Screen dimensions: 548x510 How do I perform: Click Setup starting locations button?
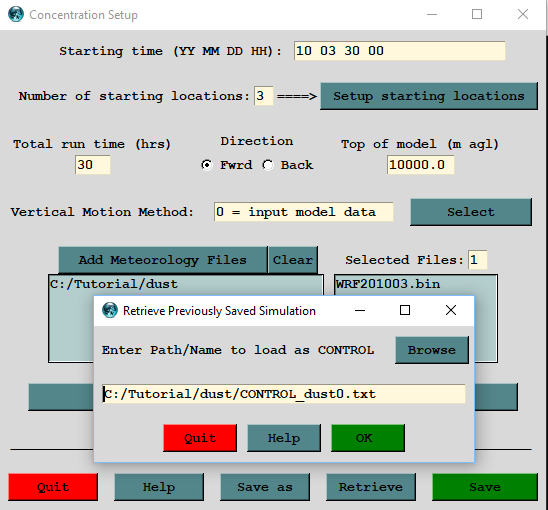click(x=429, y=96)
